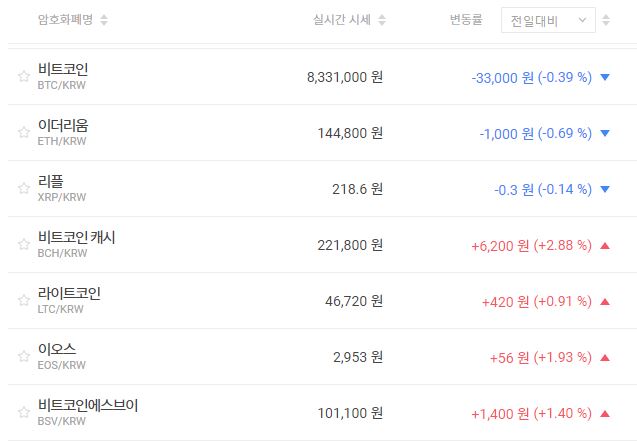Sort by 암호화폐명 column arrows

click(105, 20)
